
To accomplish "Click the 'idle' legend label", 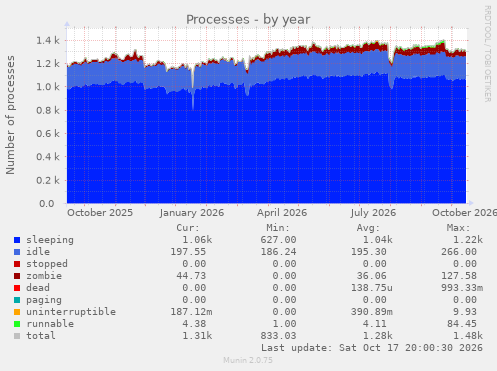I will [38, 252].
